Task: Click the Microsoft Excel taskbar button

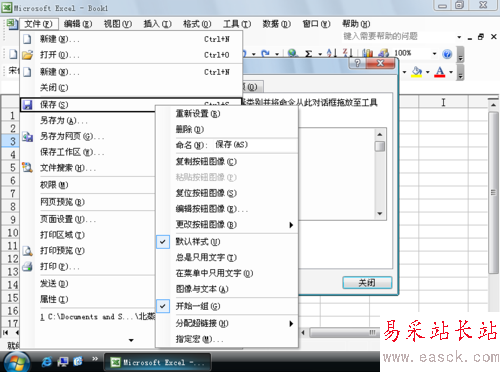Action: coord(157,362)
